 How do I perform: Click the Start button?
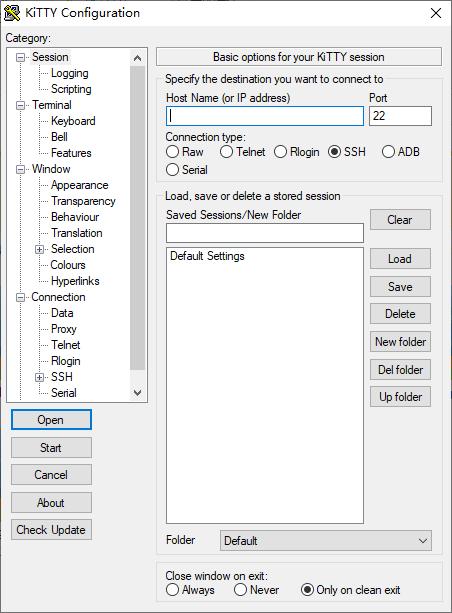click(51, 448)
